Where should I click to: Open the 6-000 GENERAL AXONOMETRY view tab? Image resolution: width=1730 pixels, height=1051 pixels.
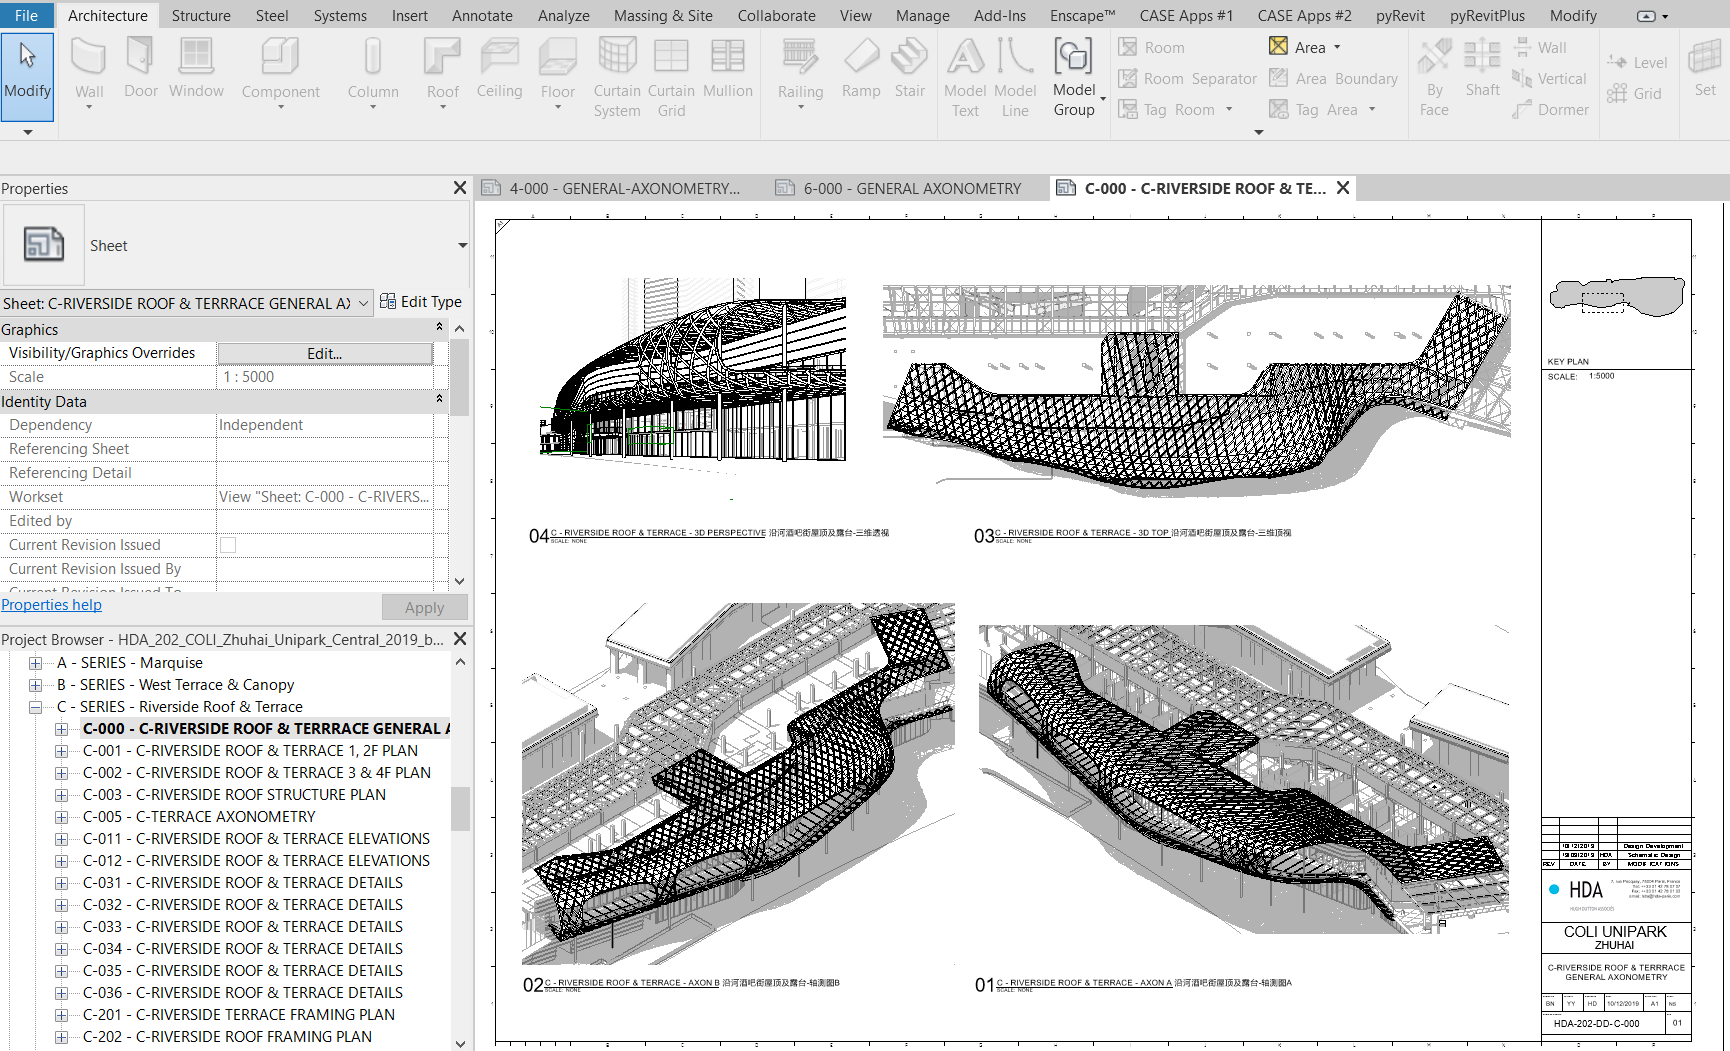click(900, 188)
